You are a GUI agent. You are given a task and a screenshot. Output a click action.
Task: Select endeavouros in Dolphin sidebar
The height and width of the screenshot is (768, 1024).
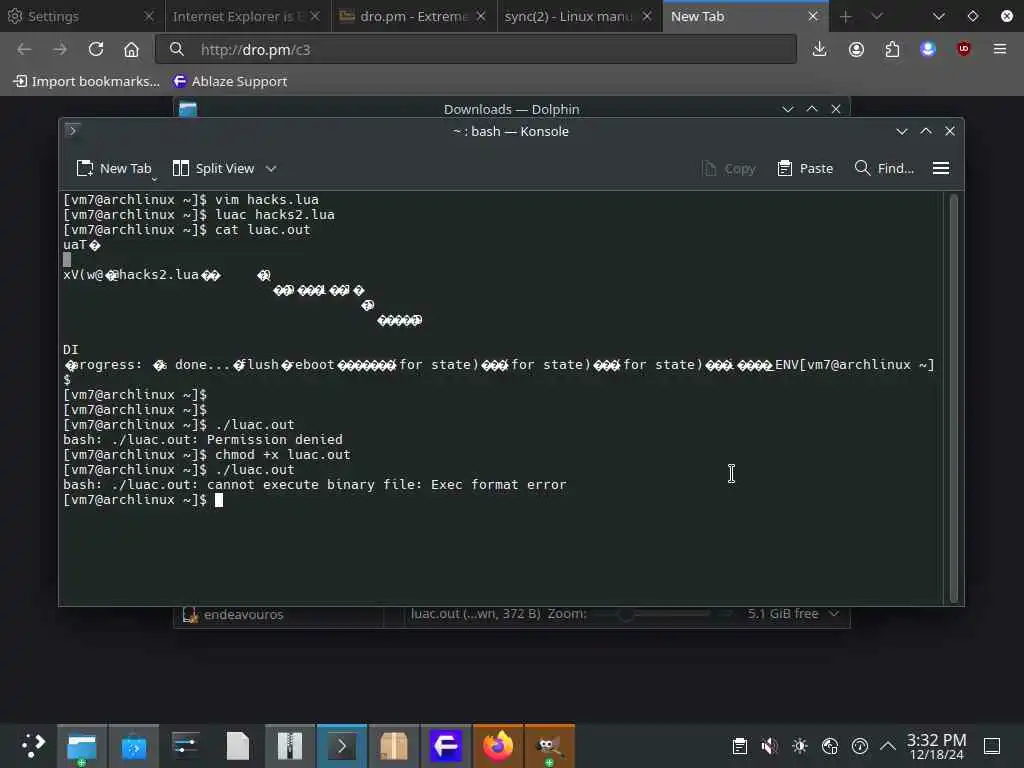pyautogui.click(x=235, y=615)
